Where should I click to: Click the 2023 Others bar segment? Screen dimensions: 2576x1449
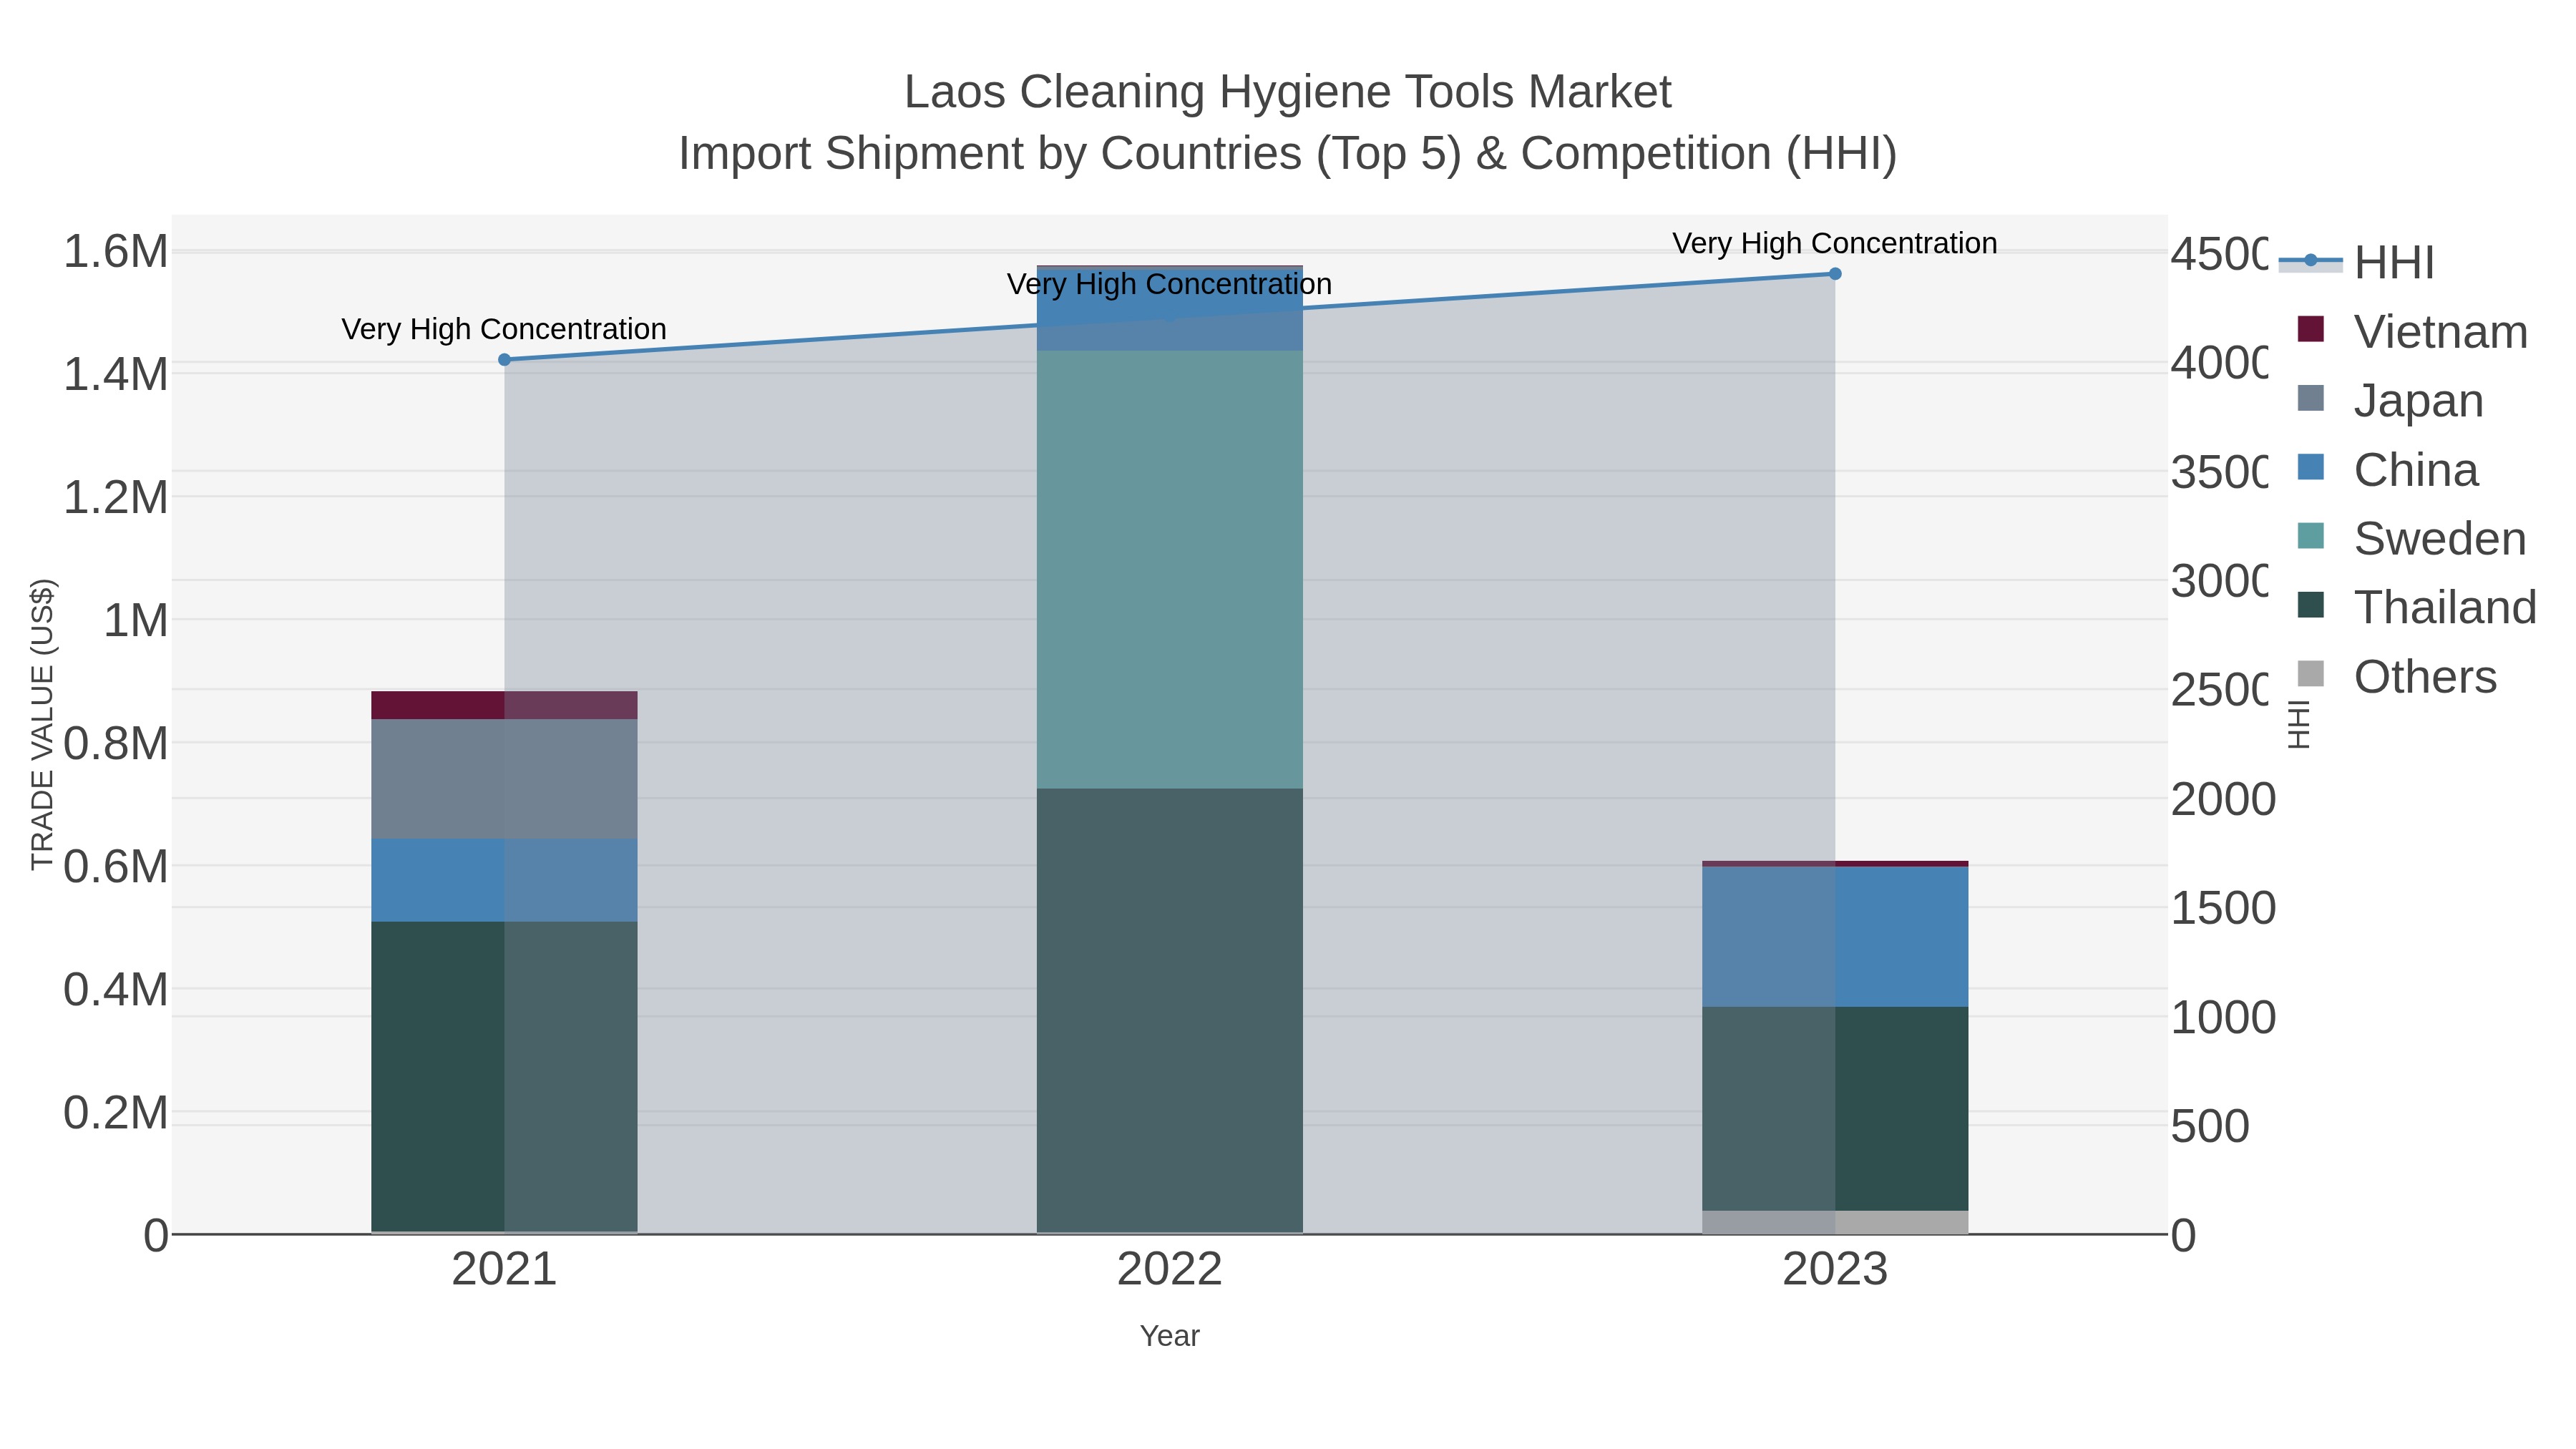1835,1222
